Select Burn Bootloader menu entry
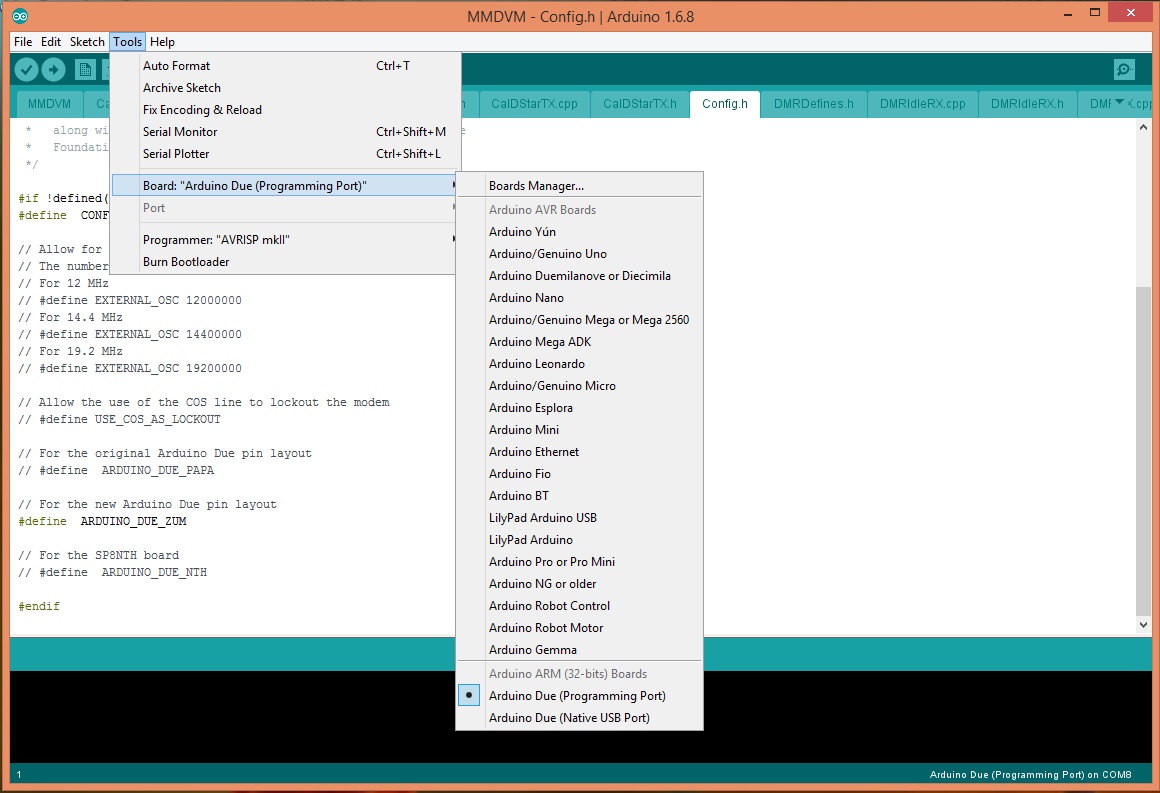 click(x=285, y=262)
